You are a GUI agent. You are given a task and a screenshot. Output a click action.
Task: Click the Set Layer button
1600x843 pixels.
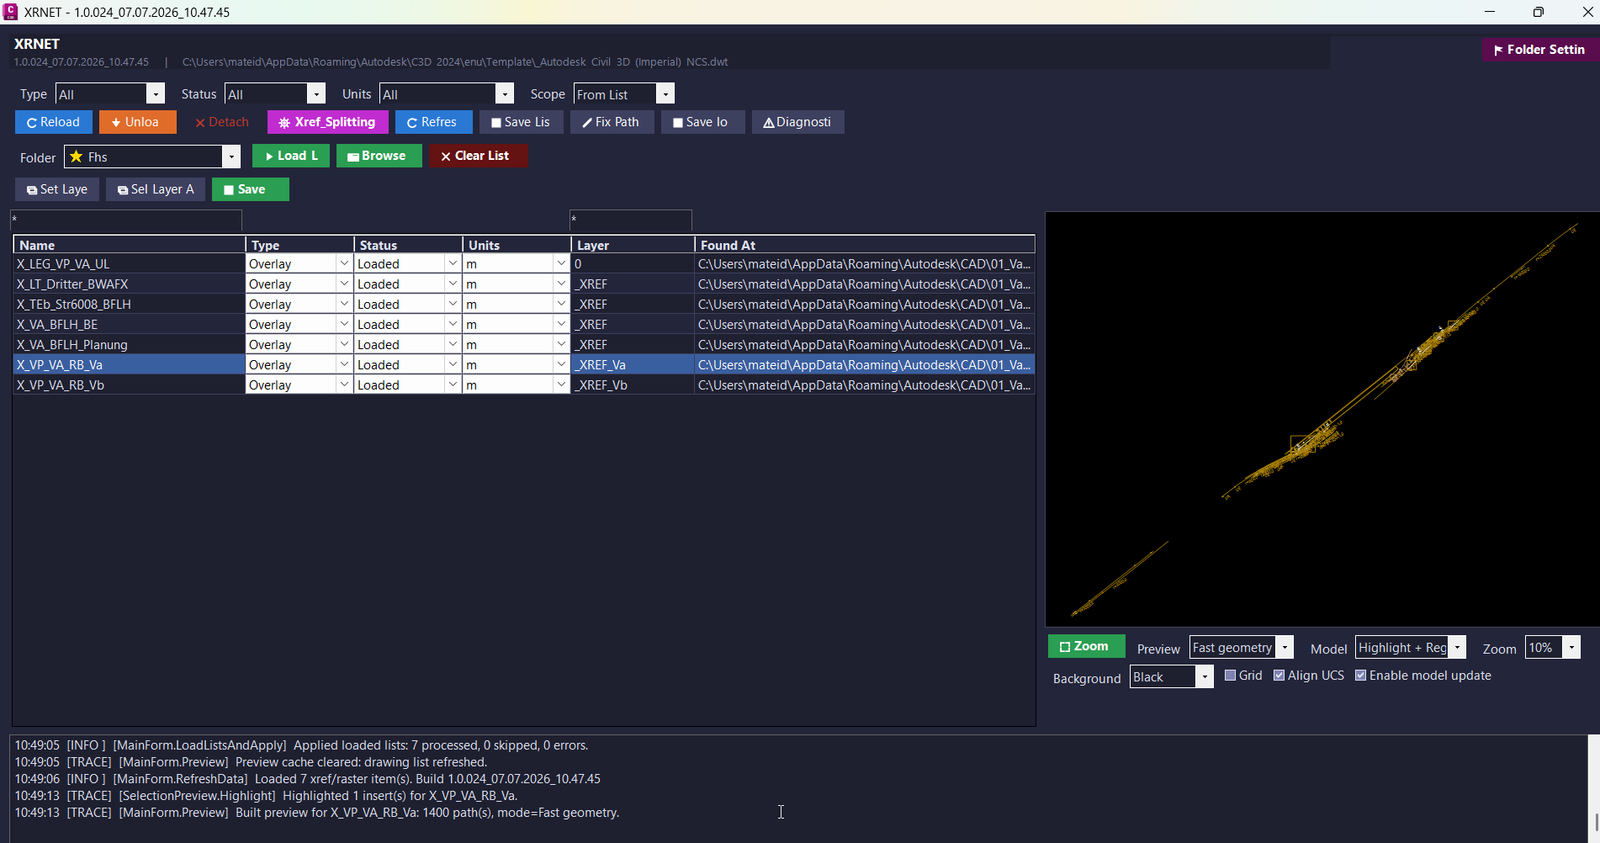click(x=57, y=189)
